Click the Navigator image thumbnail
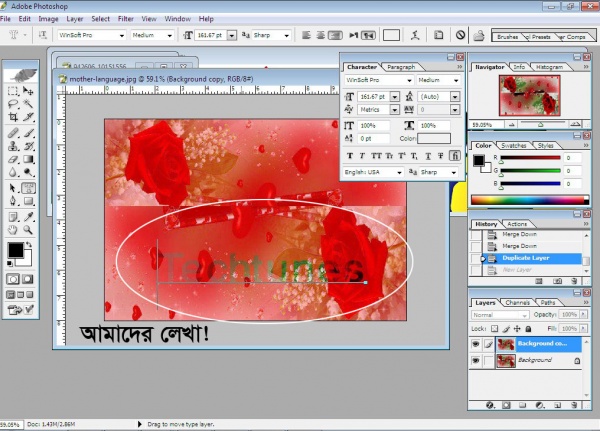 530,95
